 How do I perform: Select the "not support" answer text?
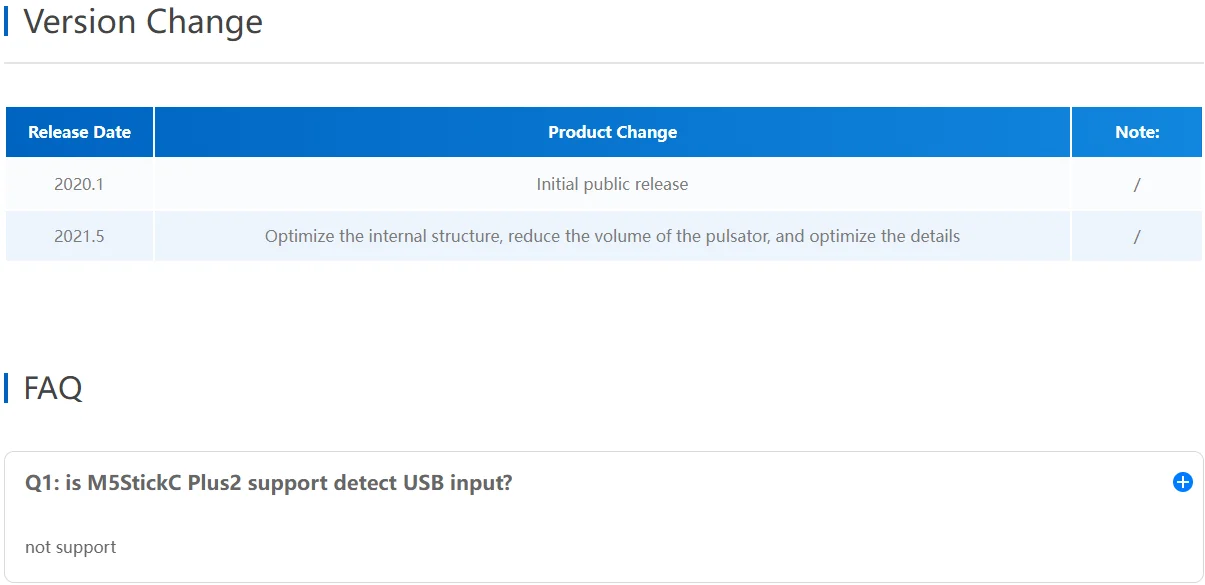point(71,547)
